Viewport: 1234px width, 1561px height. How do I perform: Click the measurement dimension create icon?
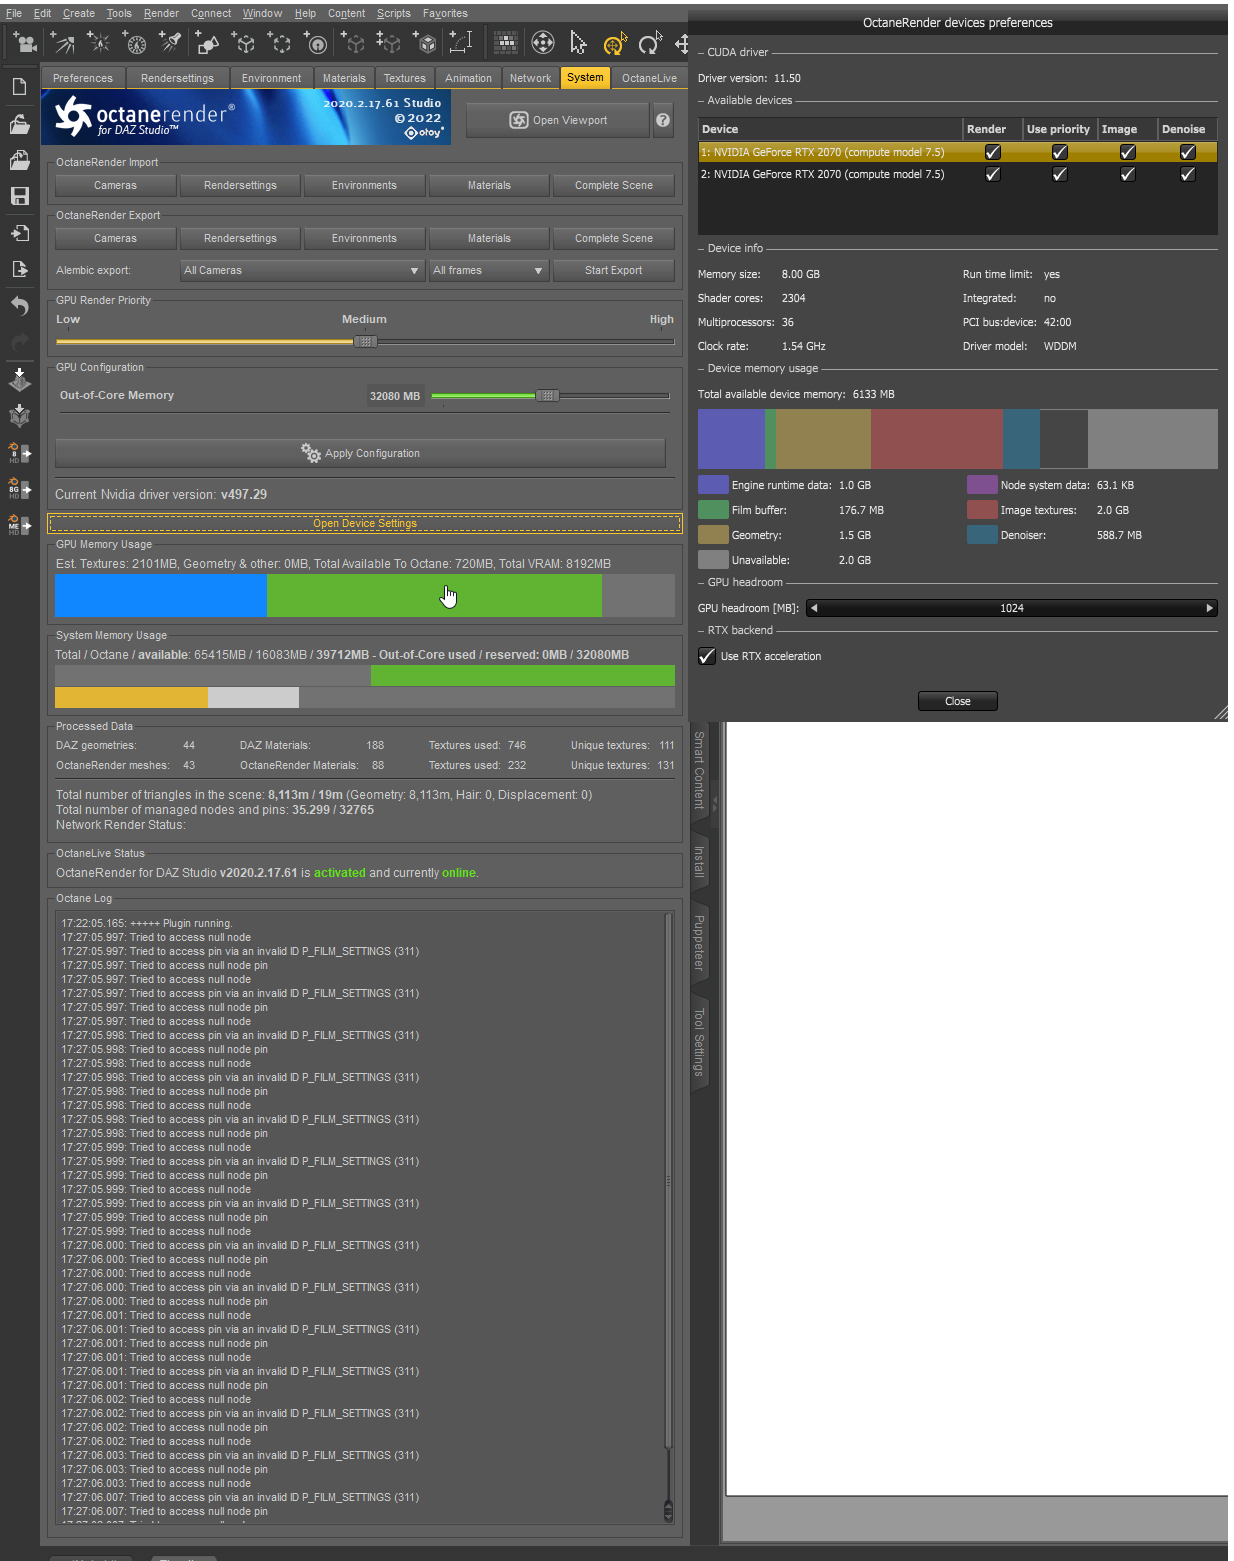pyautogui.click(x=461, y=43)
